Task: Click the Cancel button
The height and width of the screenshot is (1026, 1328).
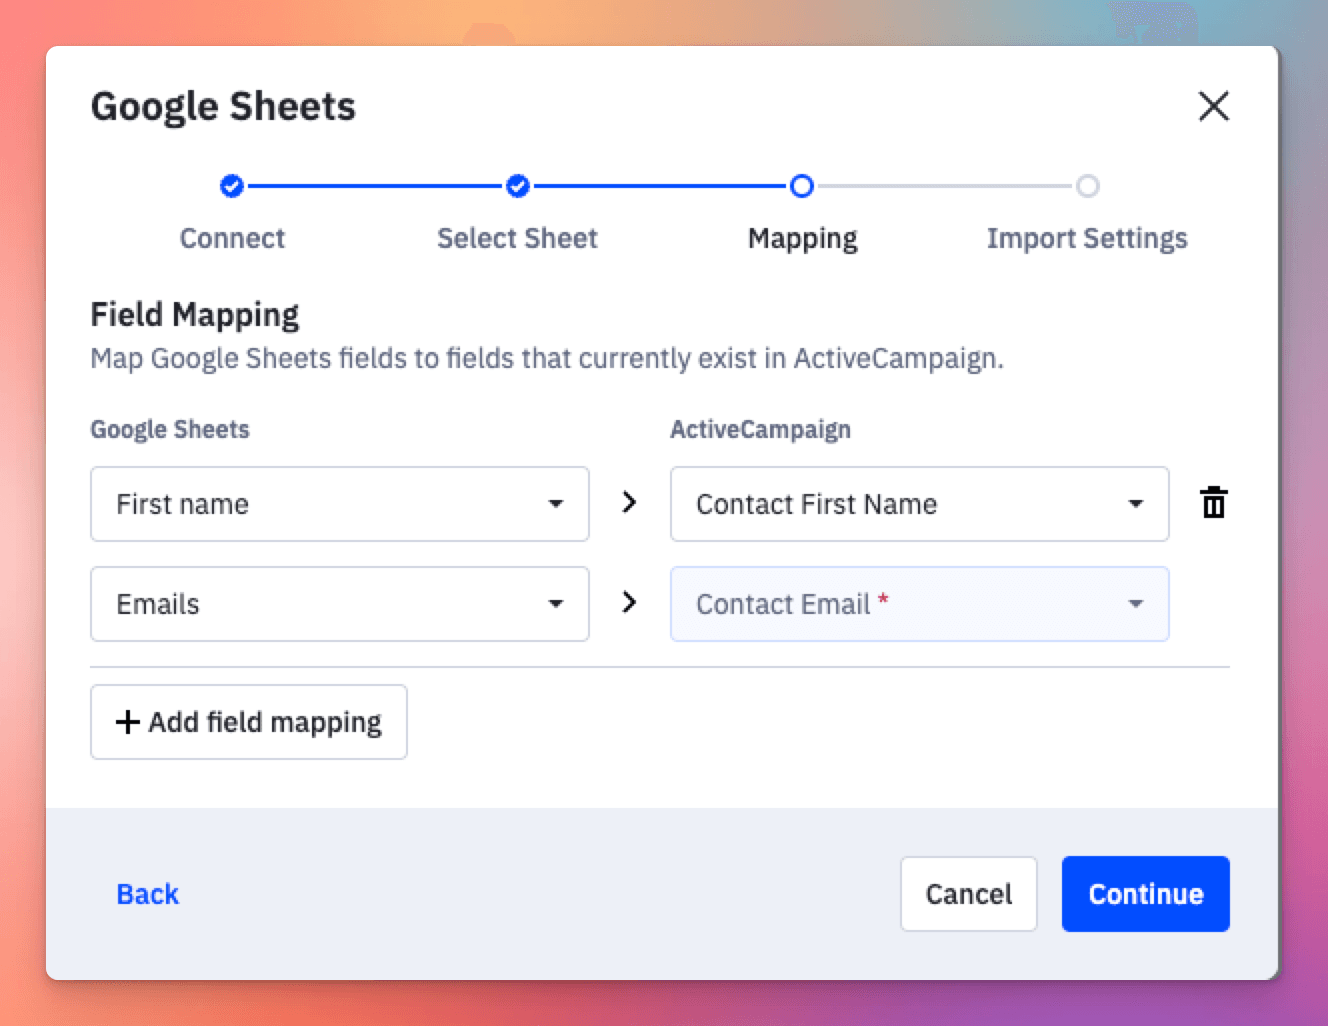Action: pyautogui.click(x=967, y=894)
